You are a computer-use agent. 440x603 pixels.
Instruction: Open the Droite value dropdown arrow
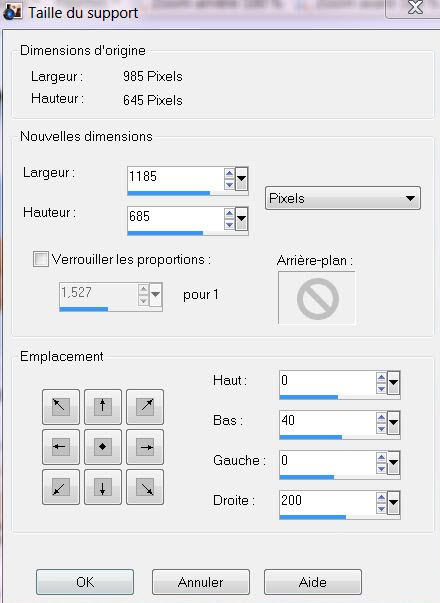(x=393, y=503)
